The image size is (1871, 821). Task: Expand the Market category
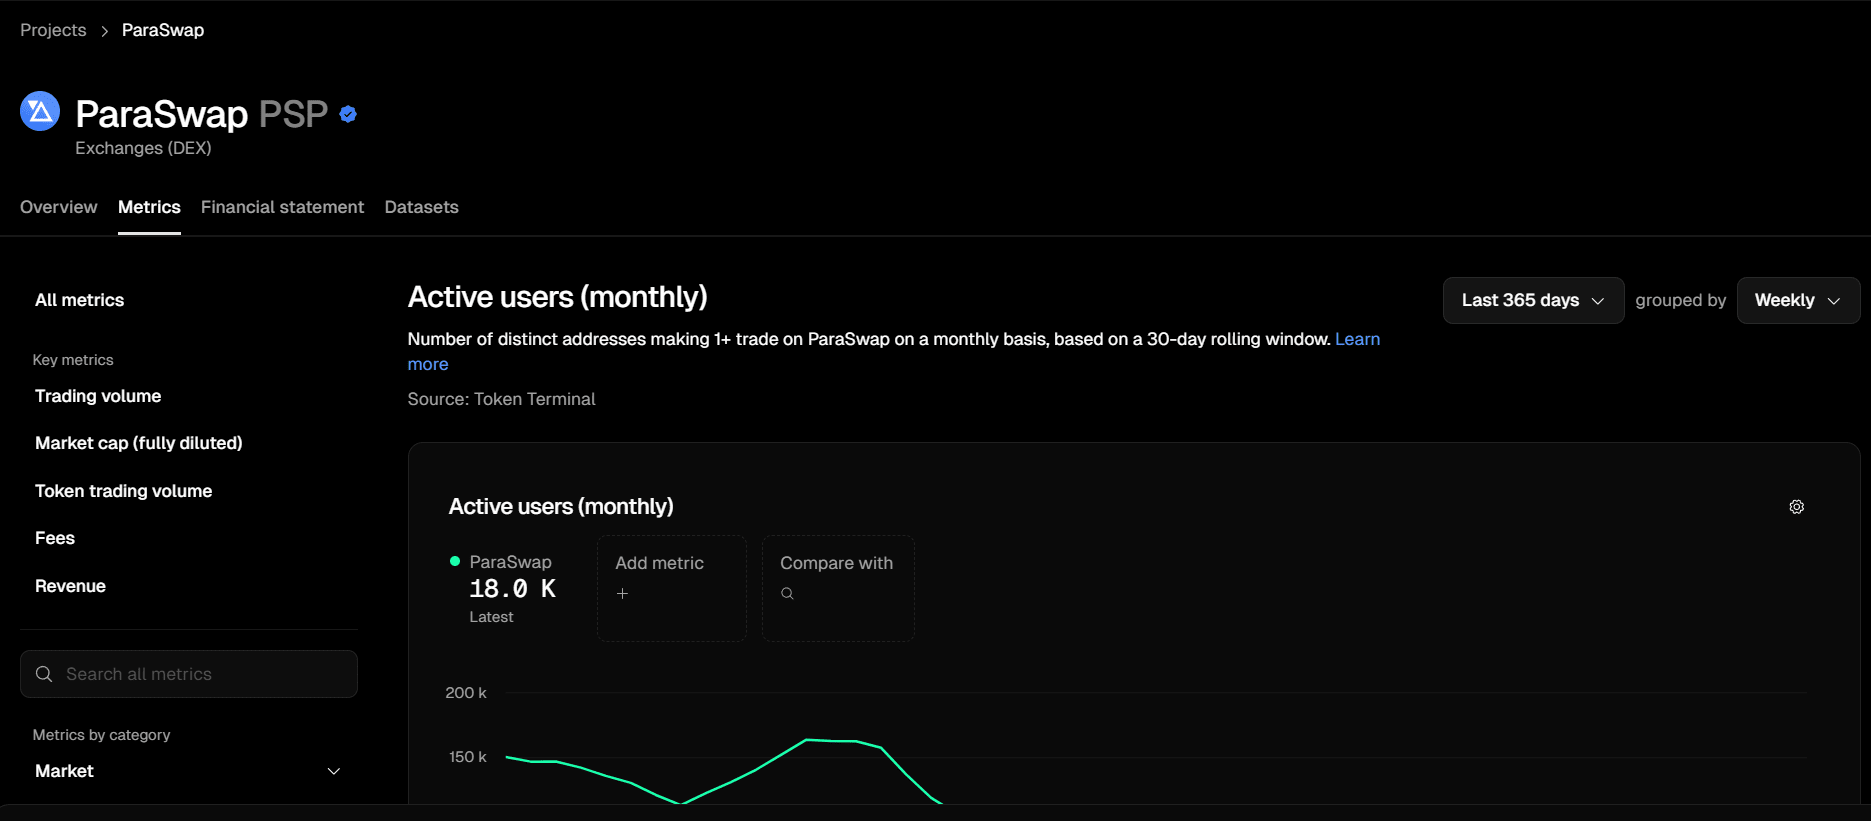188,771
